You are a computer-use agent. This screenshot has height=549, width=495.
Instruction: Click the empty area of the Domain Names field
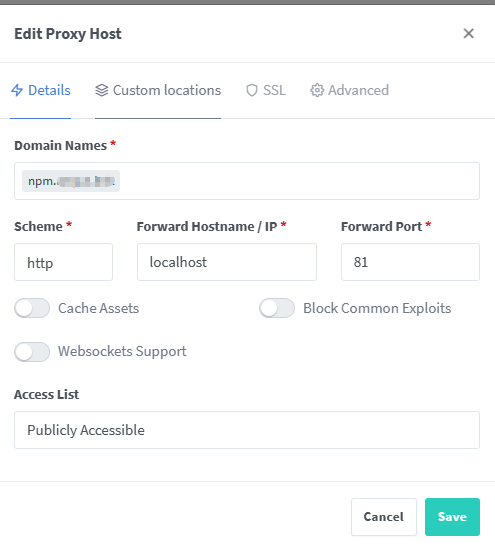coord(299,181)
